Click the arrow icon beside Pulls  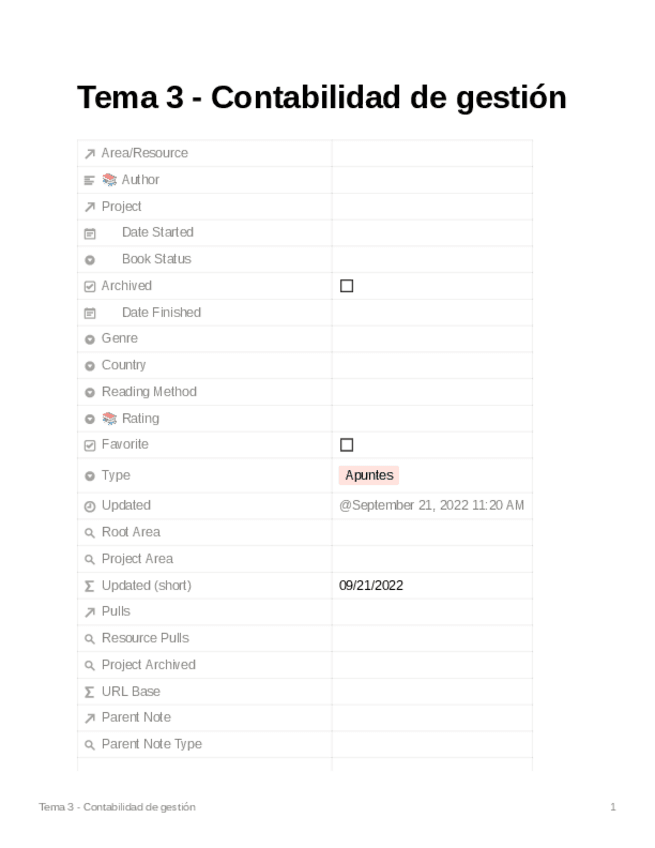coord(90,611)
